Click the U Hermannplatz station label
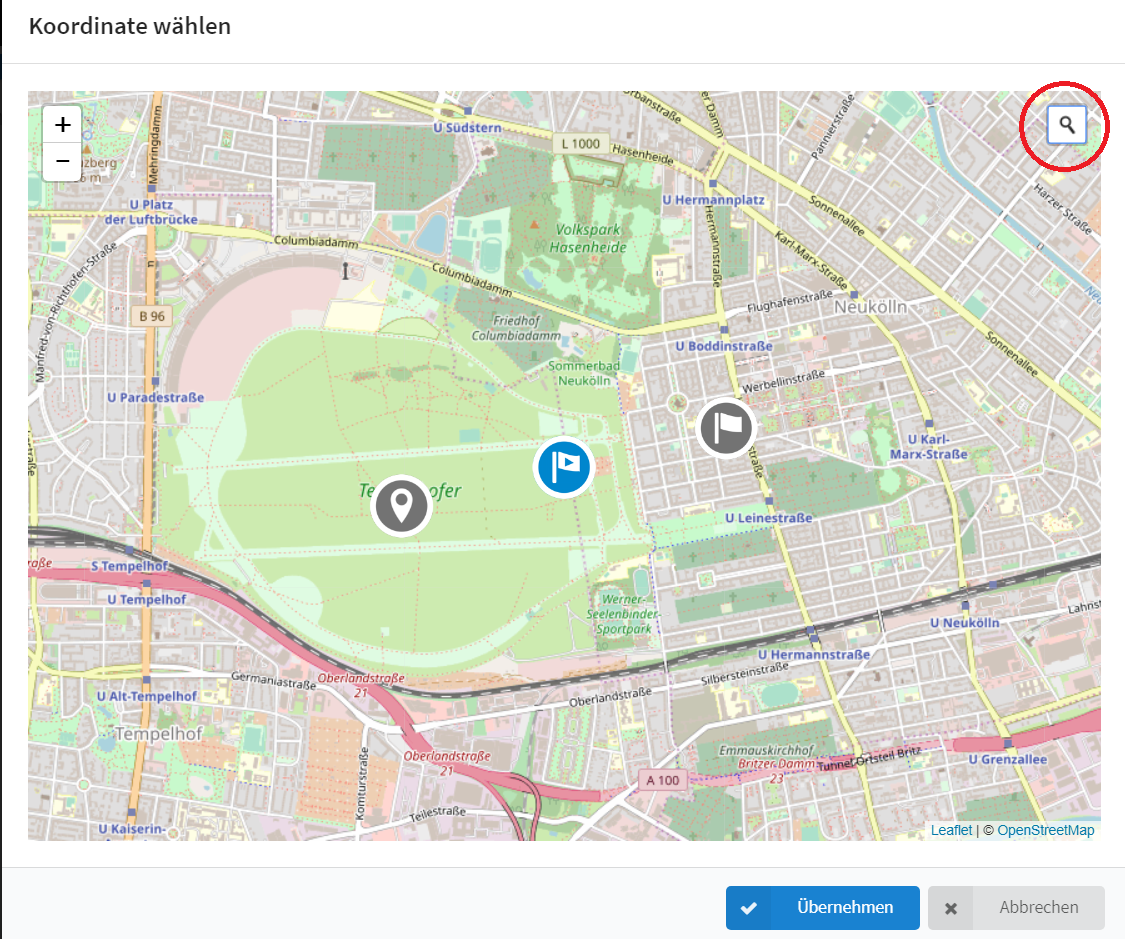Image resolution: width=1125 pixels, height=939 pixels. [713, 199]
